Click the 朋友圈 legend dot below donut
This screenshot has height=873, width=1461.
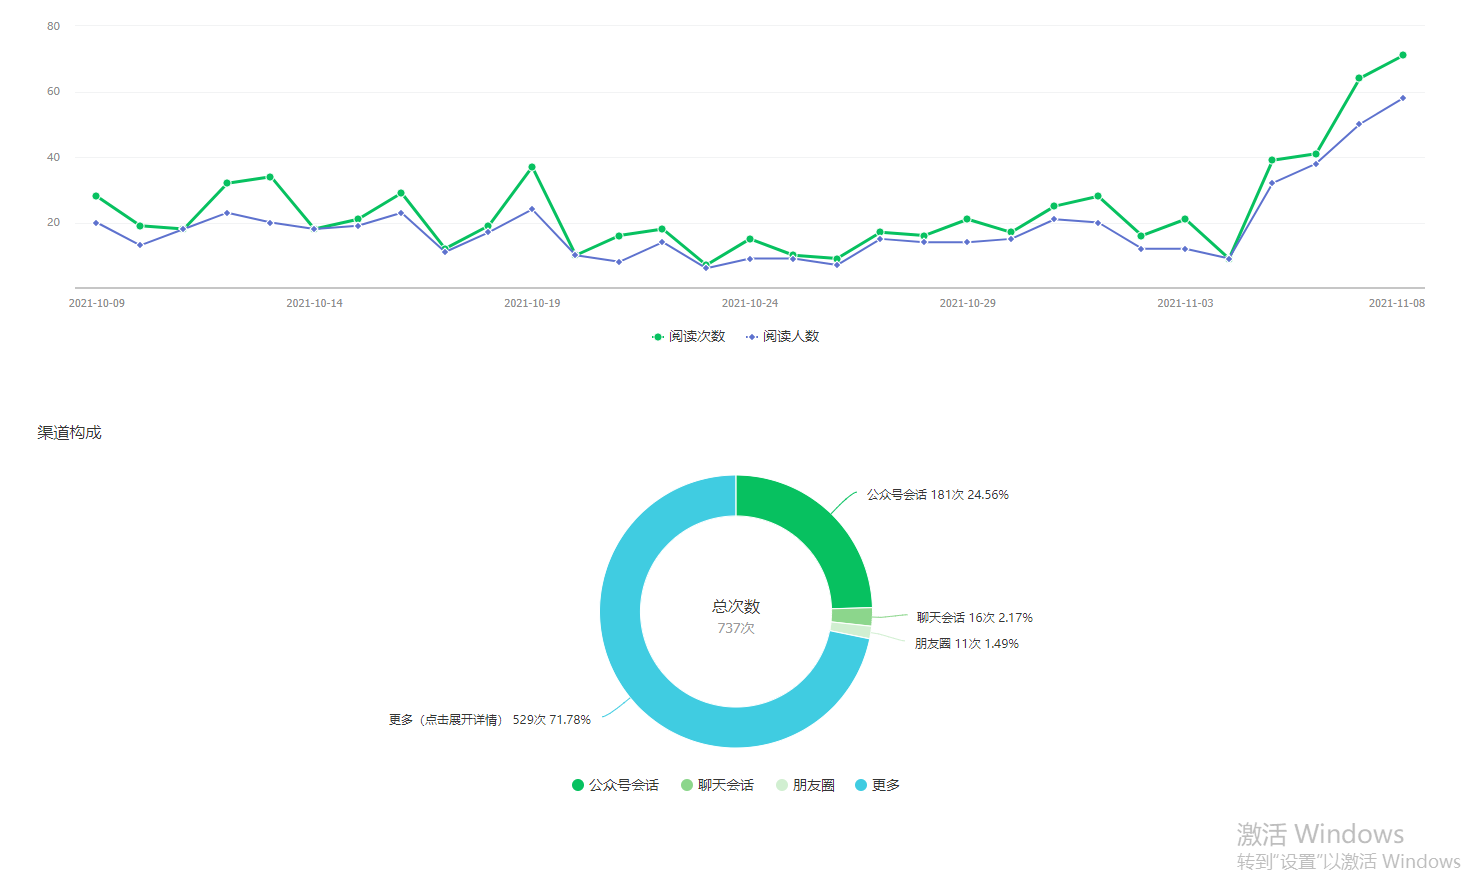[x=782, y=786]
